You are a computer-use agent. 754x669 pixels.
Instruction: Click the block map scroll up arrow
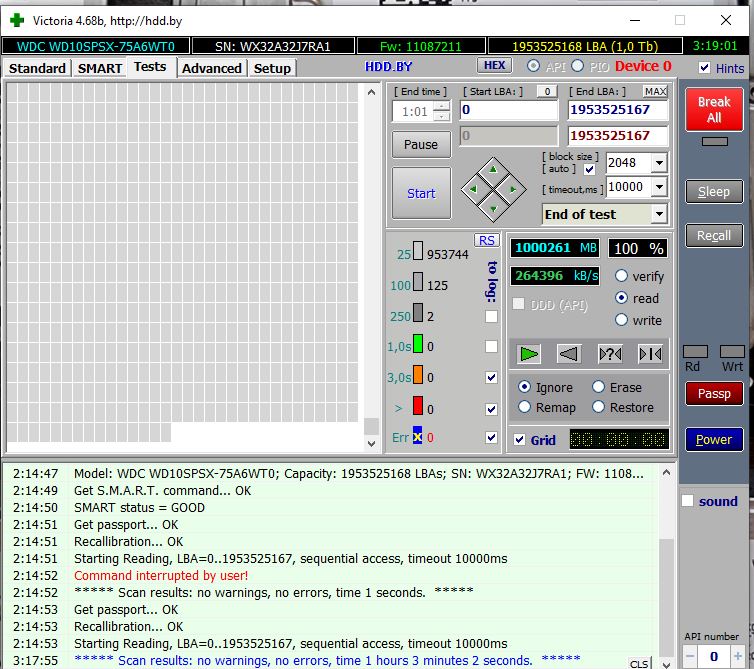pos(371,92)
